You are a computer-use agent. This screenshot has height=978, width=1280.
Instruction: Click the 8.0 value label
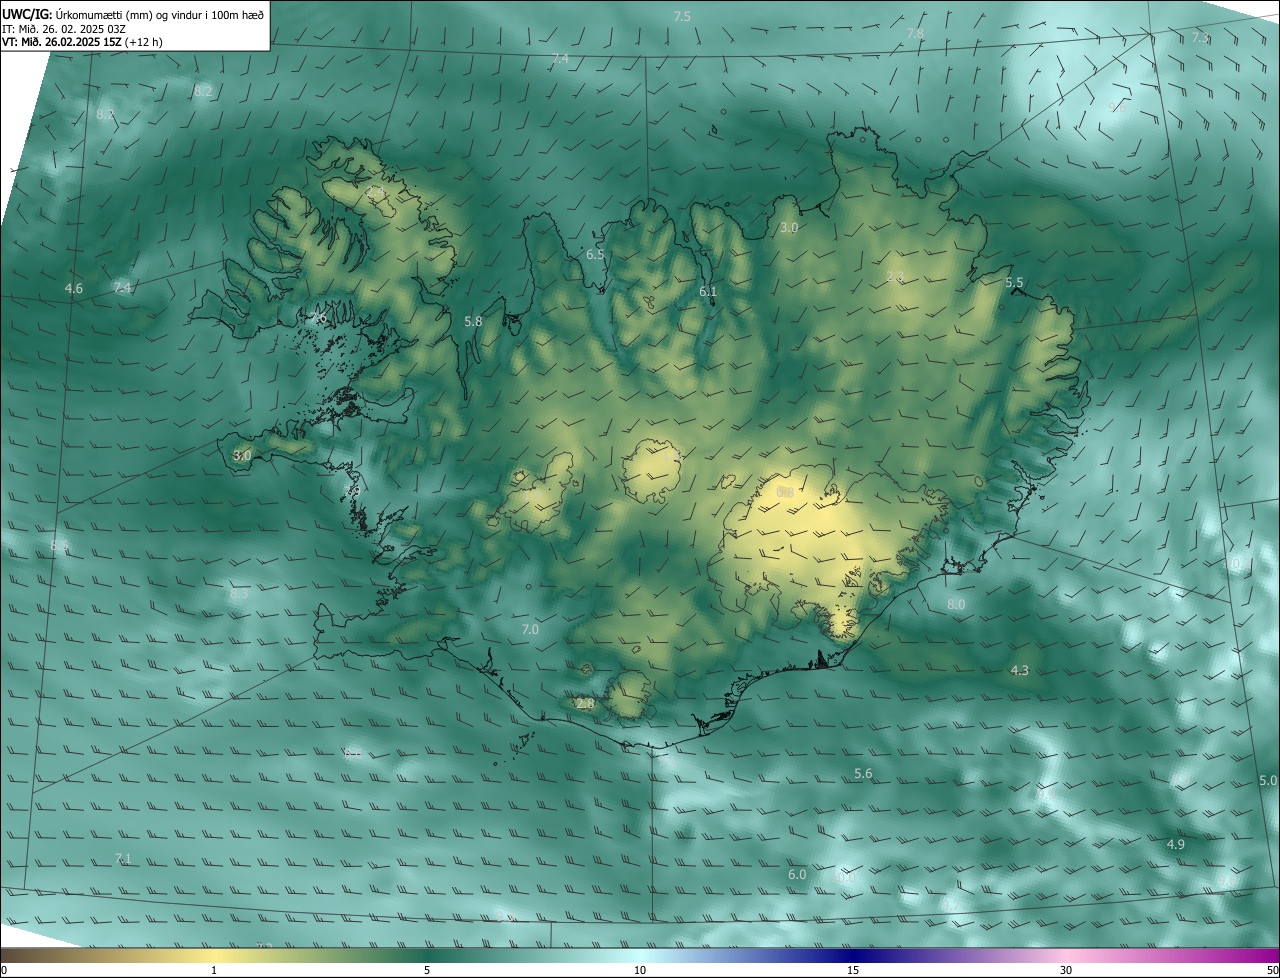pyautogui.click(x=956, y=605)
